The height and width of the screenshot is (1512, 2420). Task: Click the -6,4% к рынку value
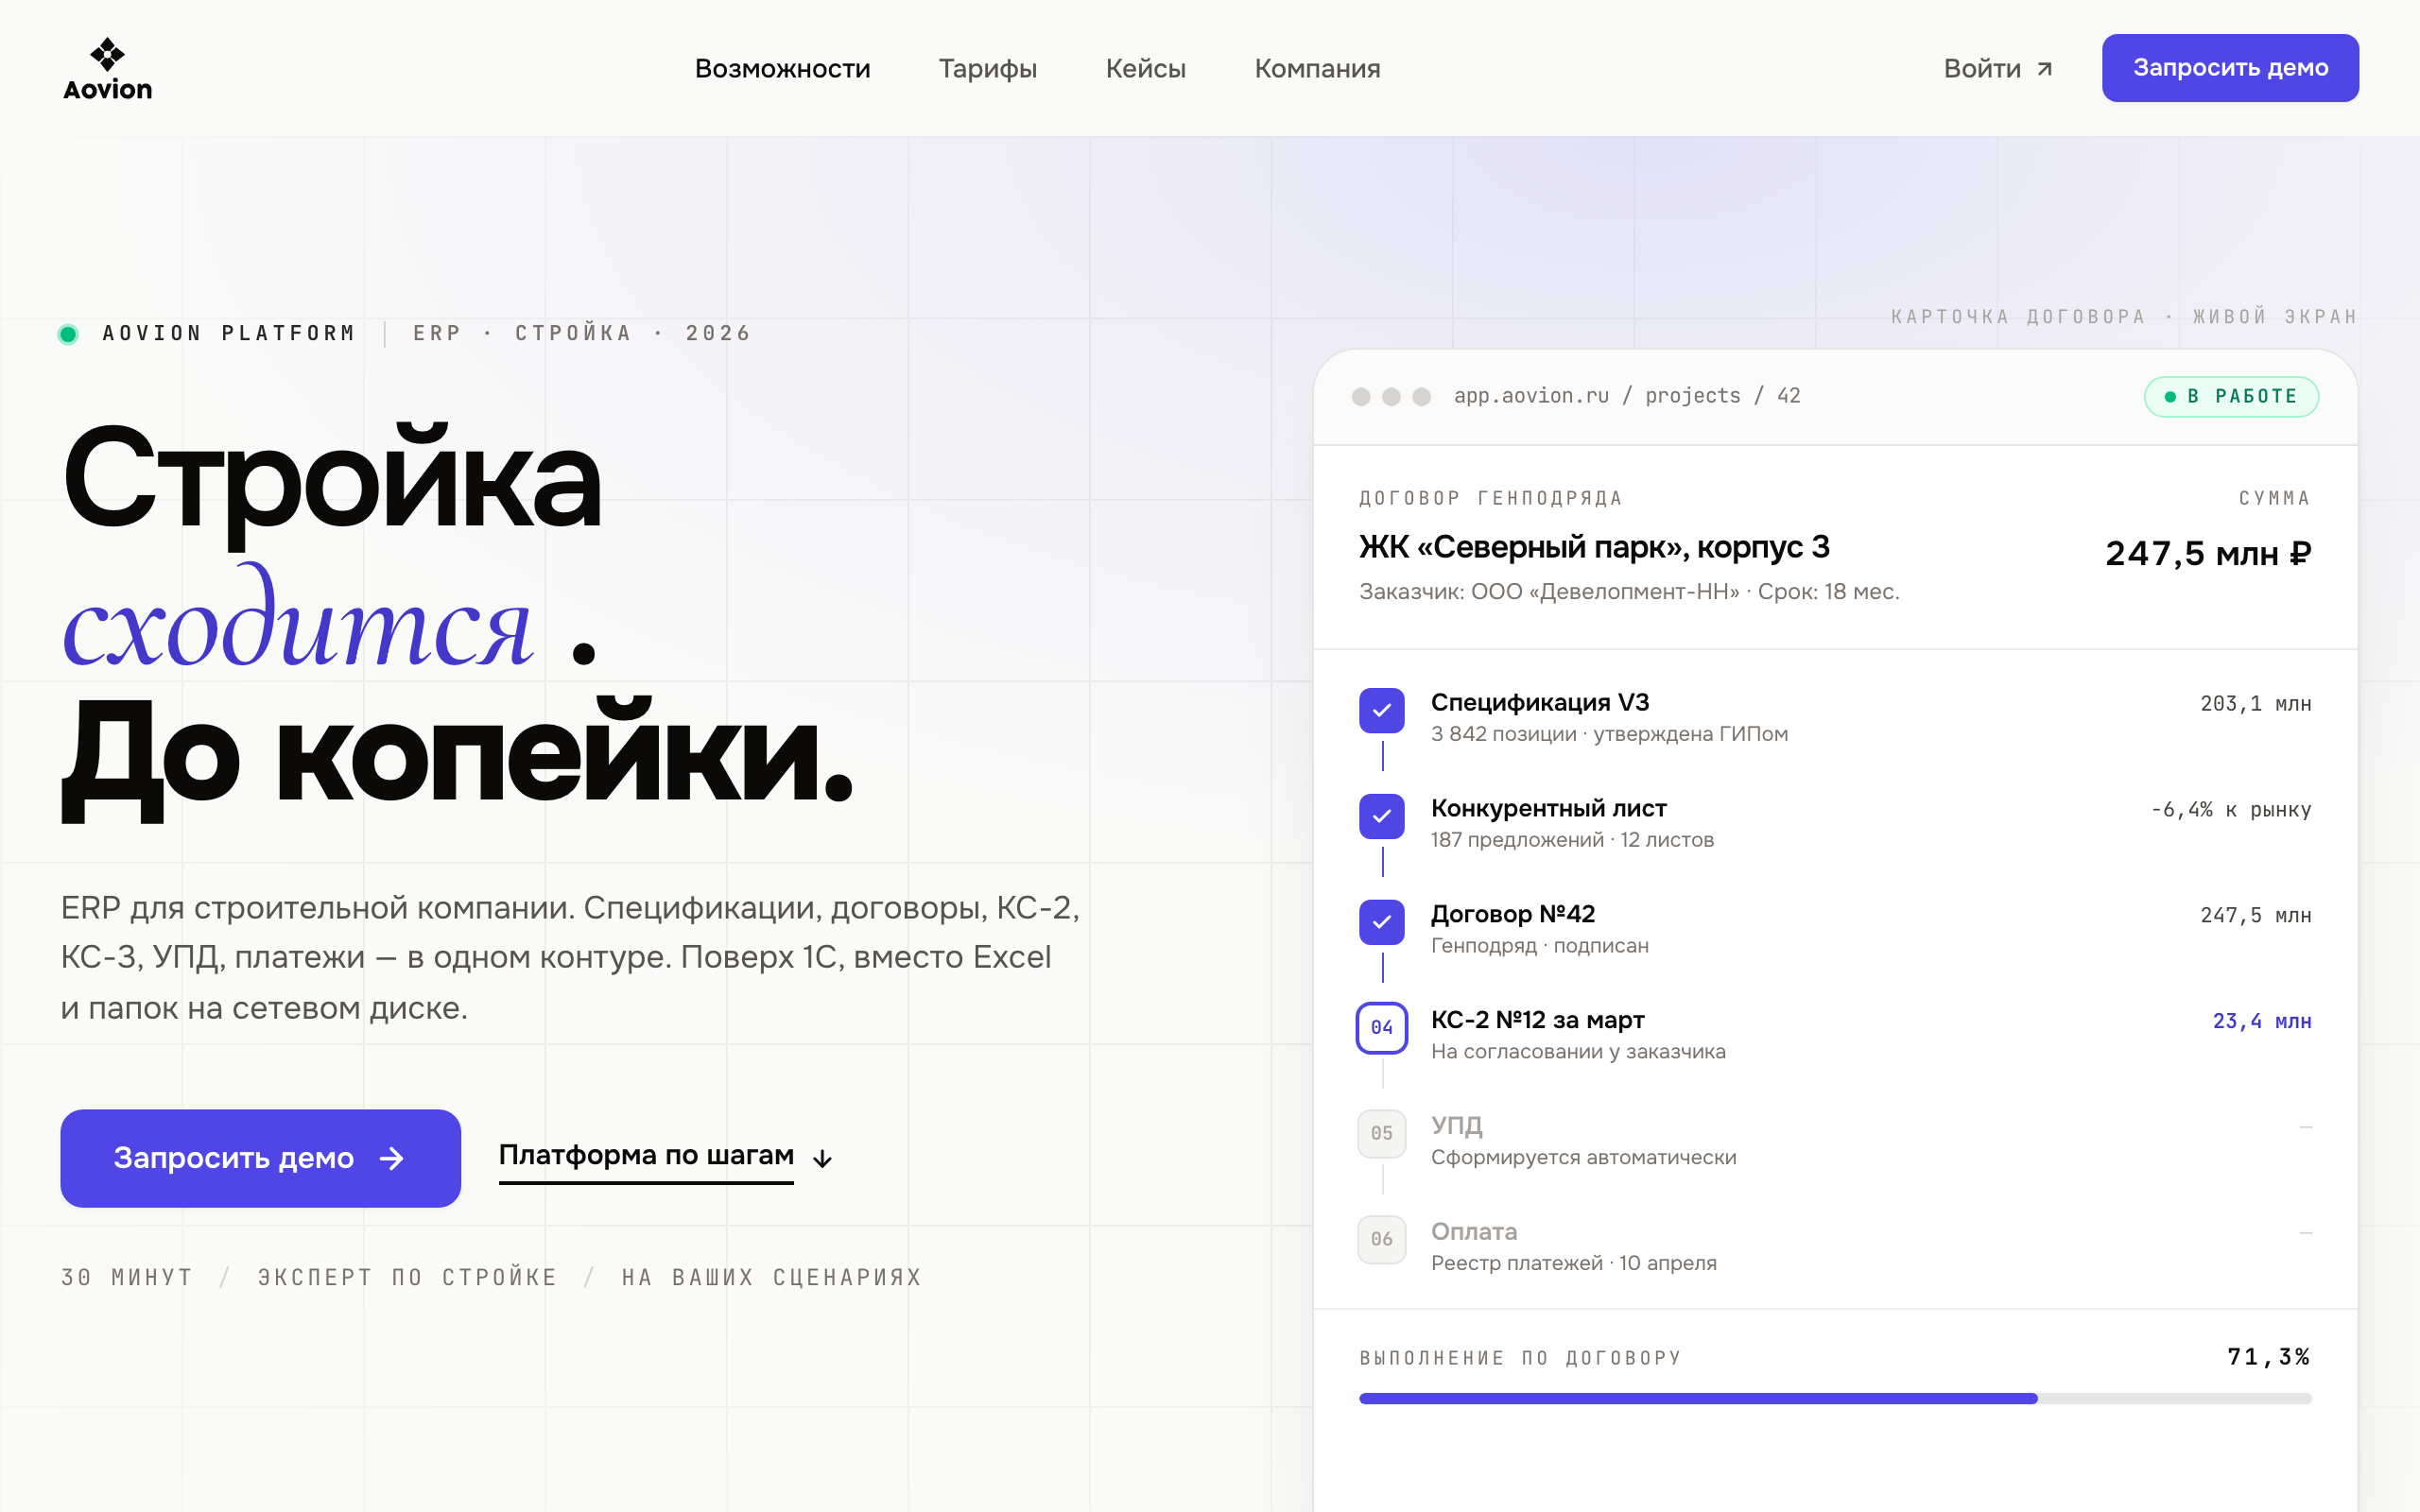click(x=2231, y=810)
